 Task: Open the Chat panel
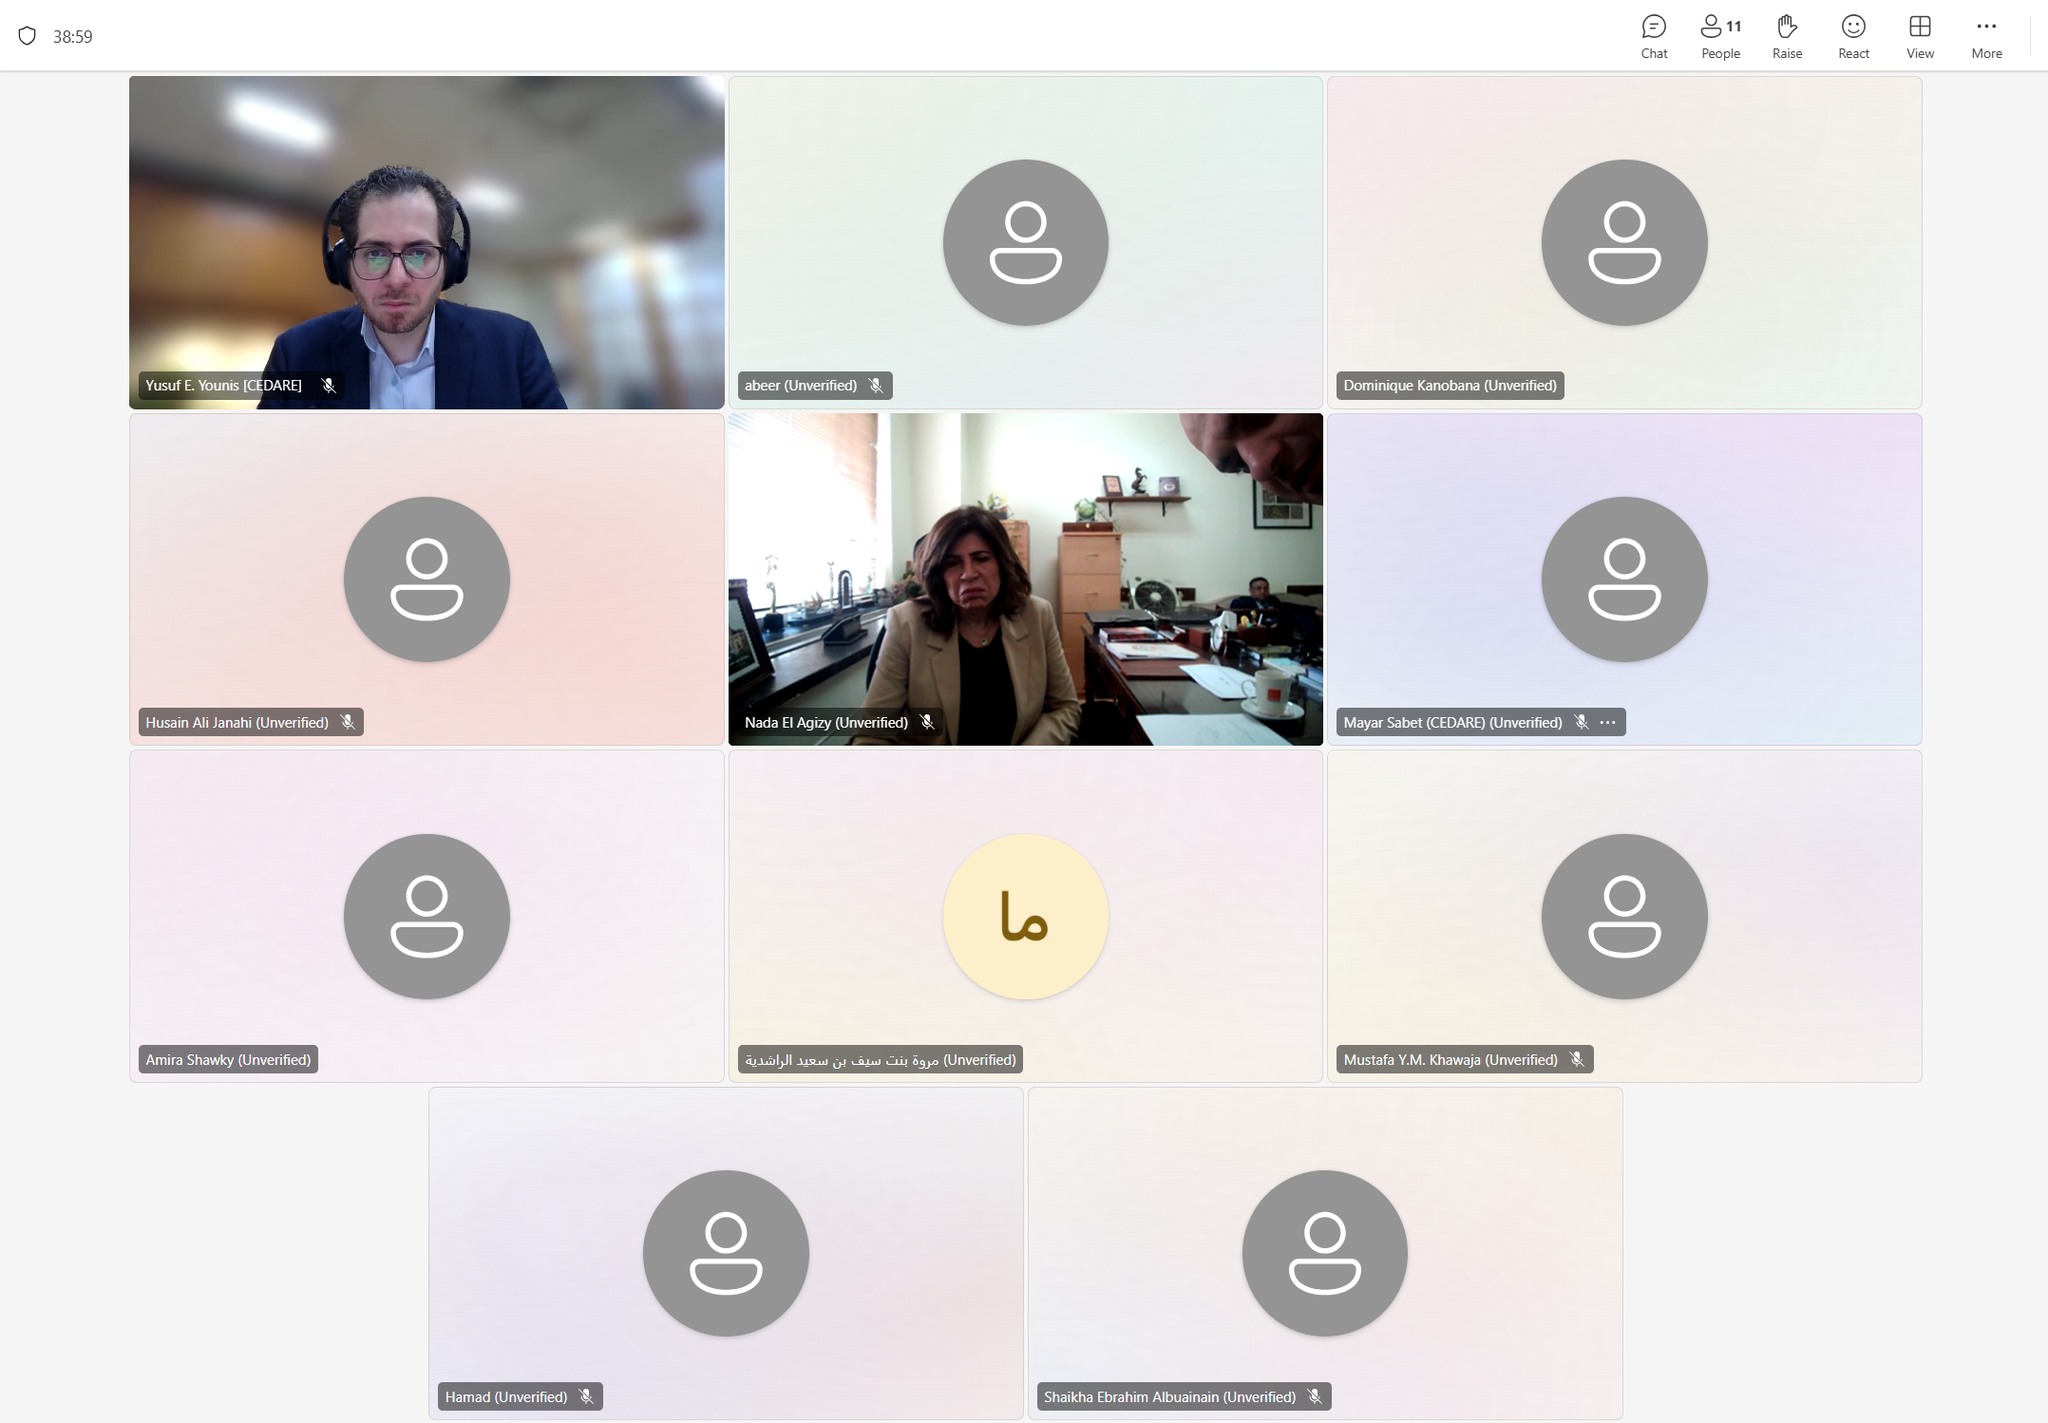pyautogui.click(x=1654, y=37)
